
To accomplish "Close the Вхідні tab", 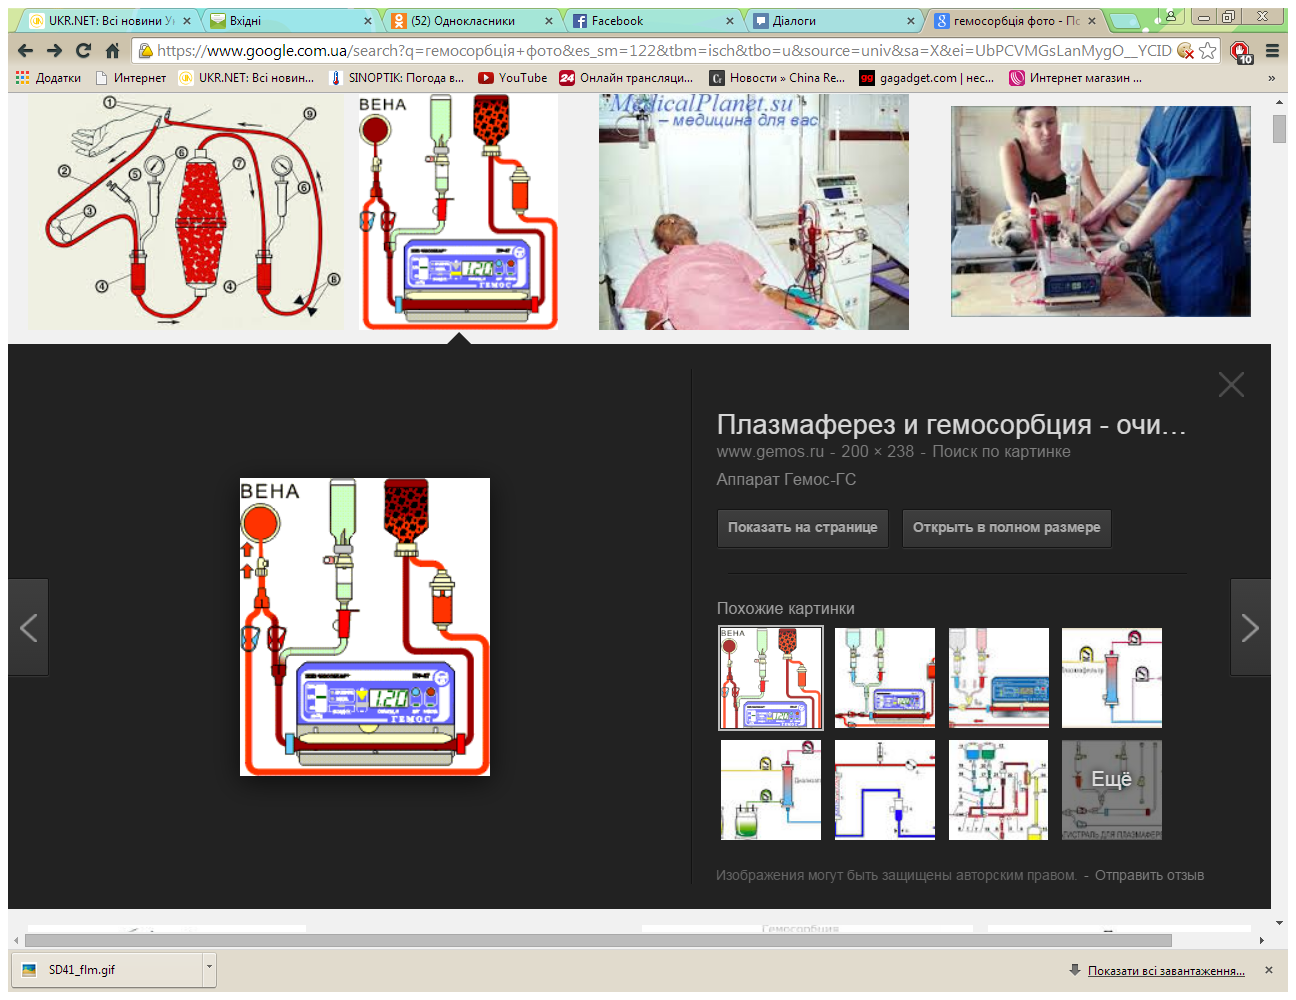I will (x=368, y=20).
